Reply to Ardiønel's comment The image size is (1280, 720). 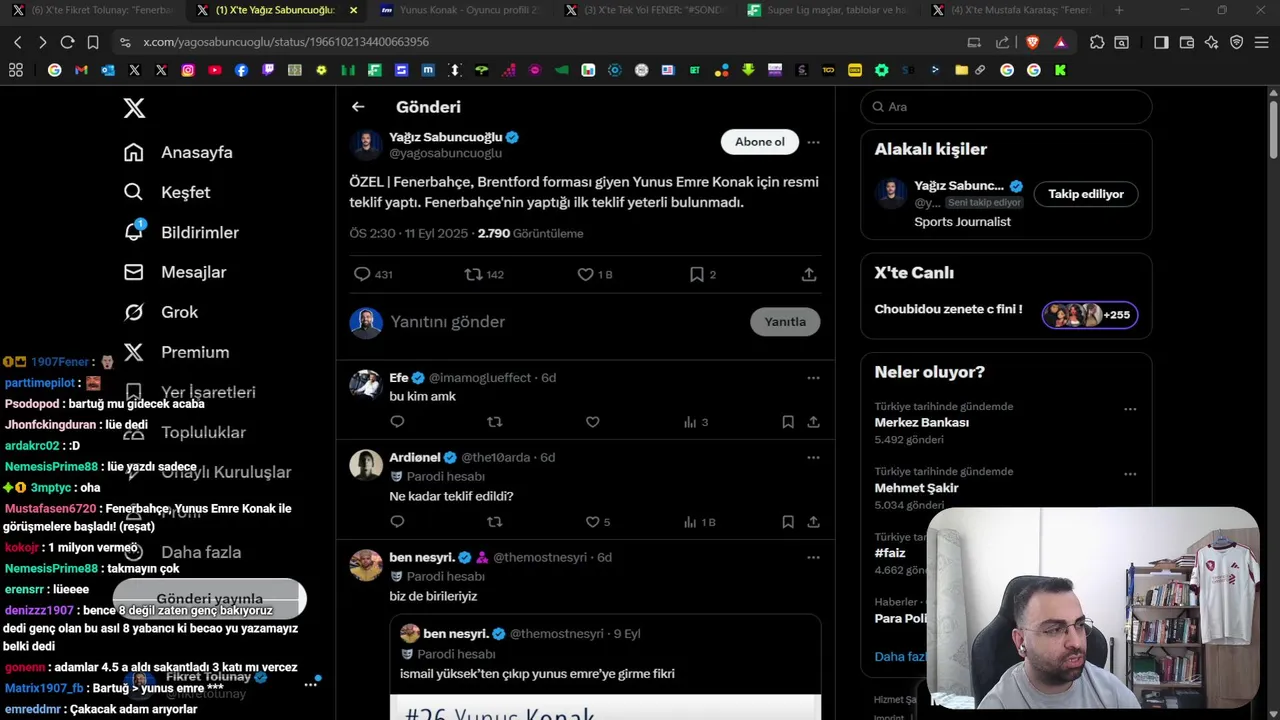[x=397, y=522]
